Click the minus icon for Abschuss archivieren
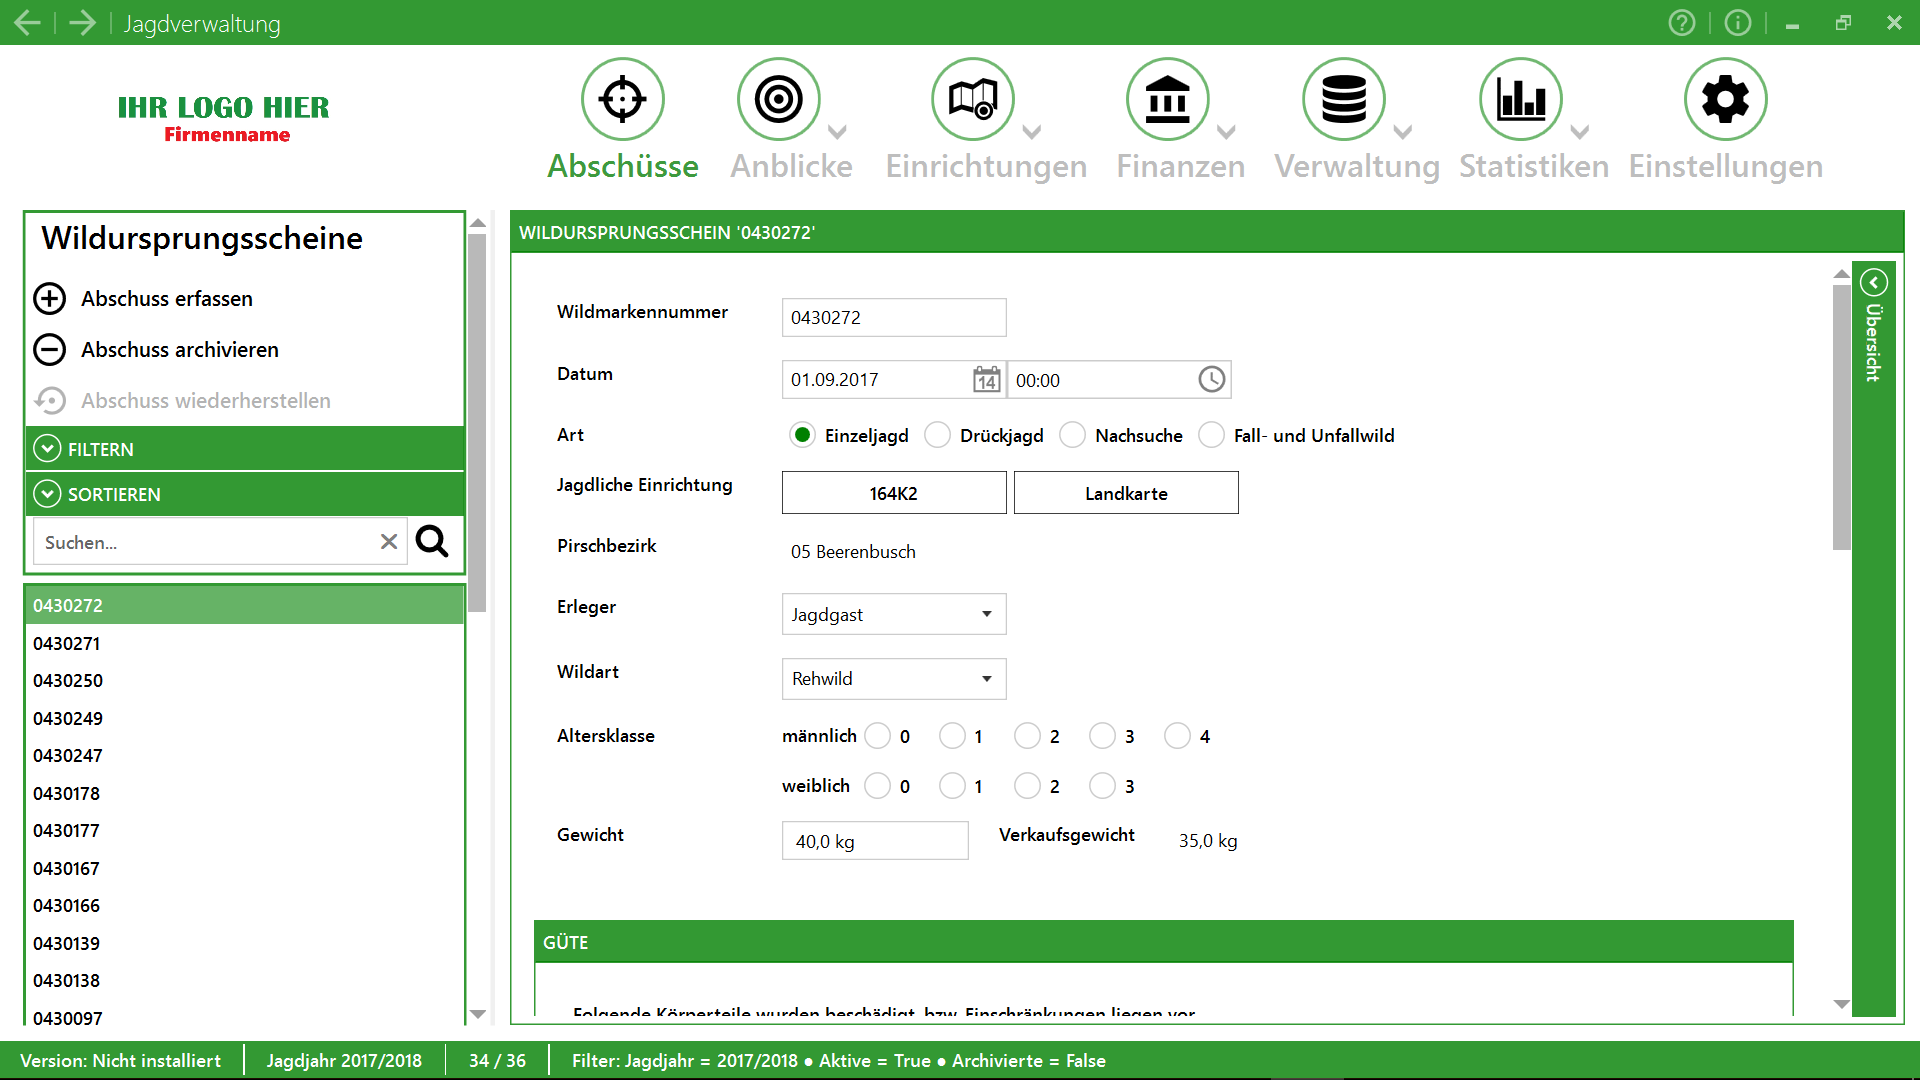The width and height of the screenshot is (1920, 1080). (x=50, y=349)
